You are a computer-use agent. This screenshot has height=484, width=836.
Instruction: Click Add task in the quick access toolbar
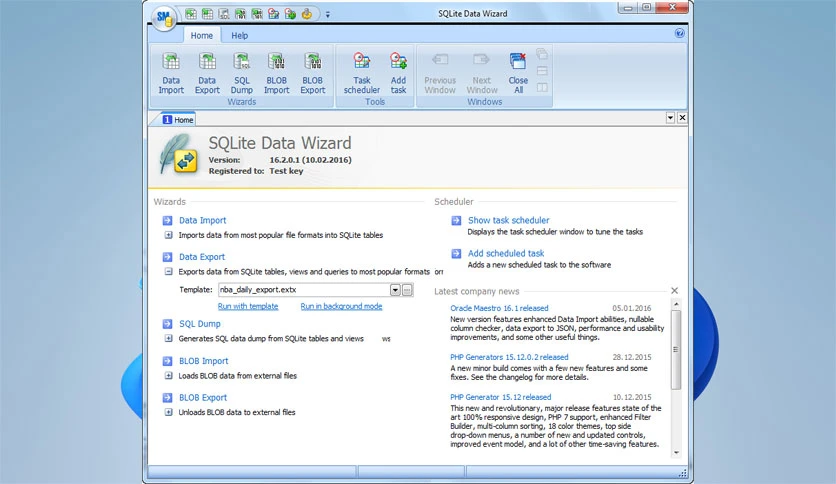point(290,14)
